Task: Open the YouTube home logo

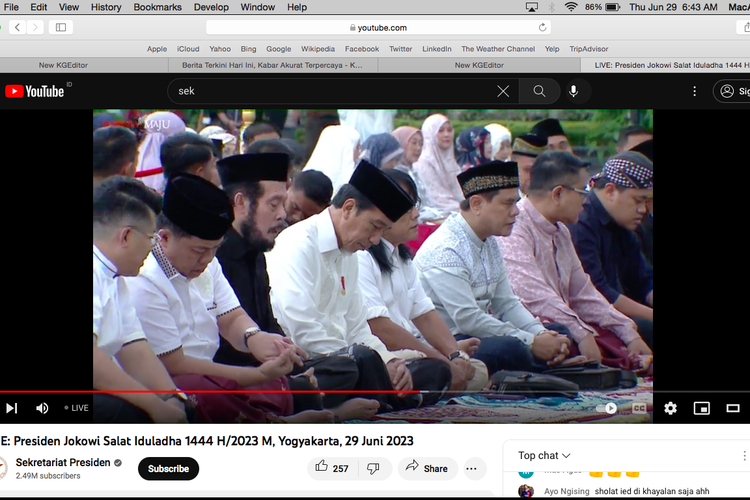Action: pyautogui.click(x=34, y=91)
